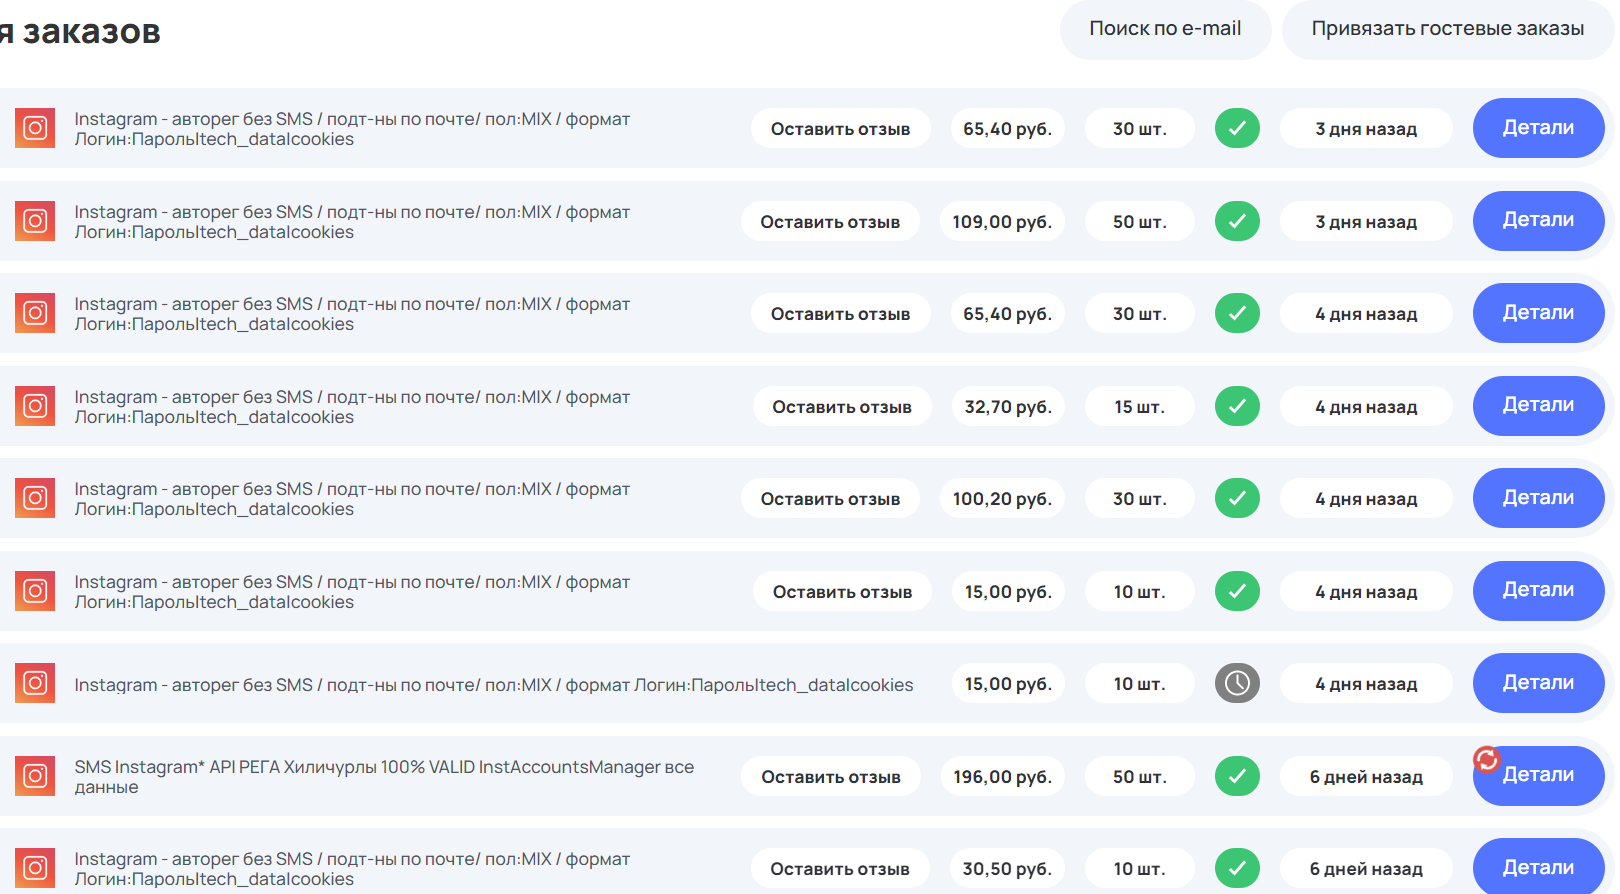Click Оставить отзыв on the 30,50 руб. order

[x=840, y=869]
